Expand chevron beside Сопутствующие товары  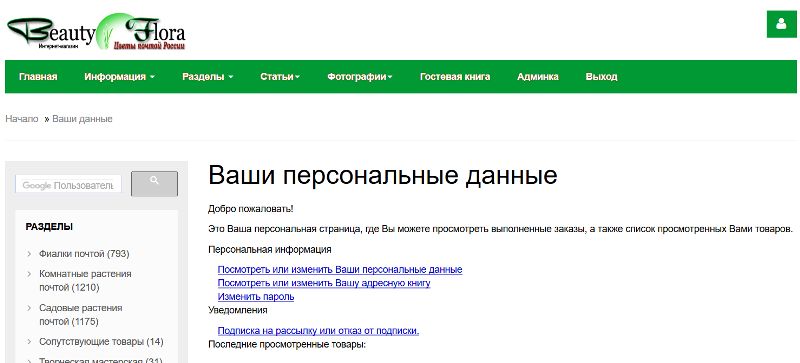tap(30, 342)
